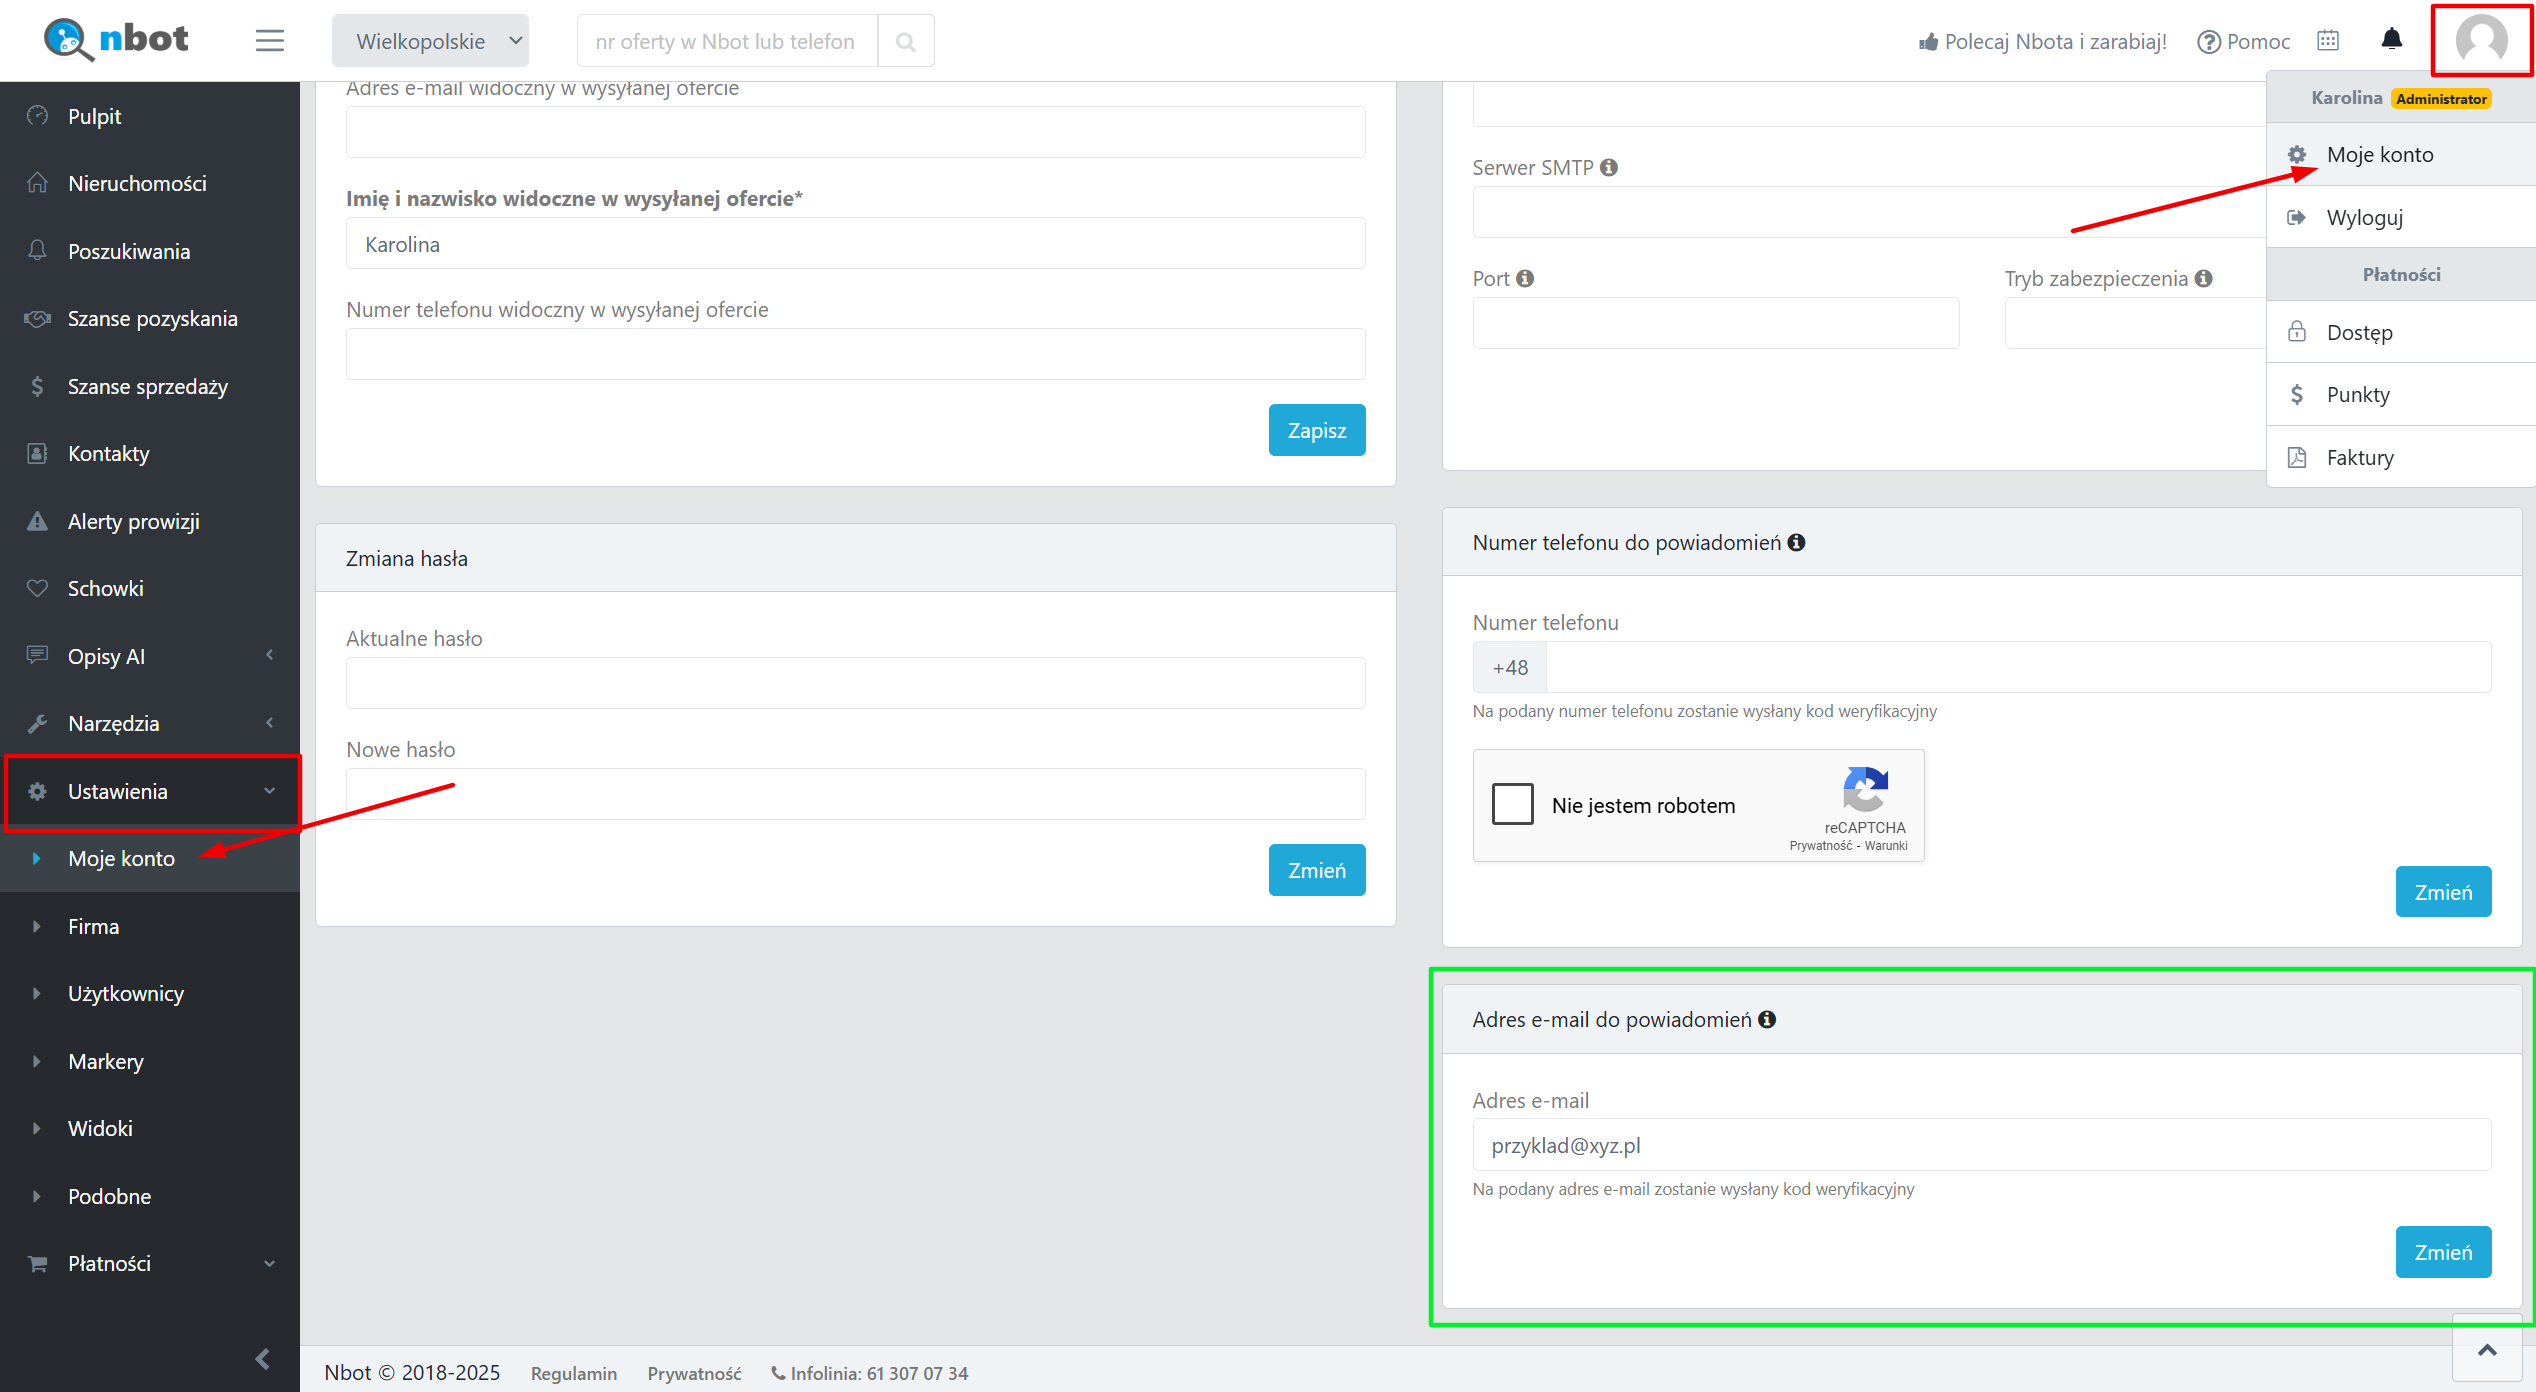Open Nieruchomości in the sidebar
The width and height of the screenshot is (2536, 1392).
click(x=137, y=184)
